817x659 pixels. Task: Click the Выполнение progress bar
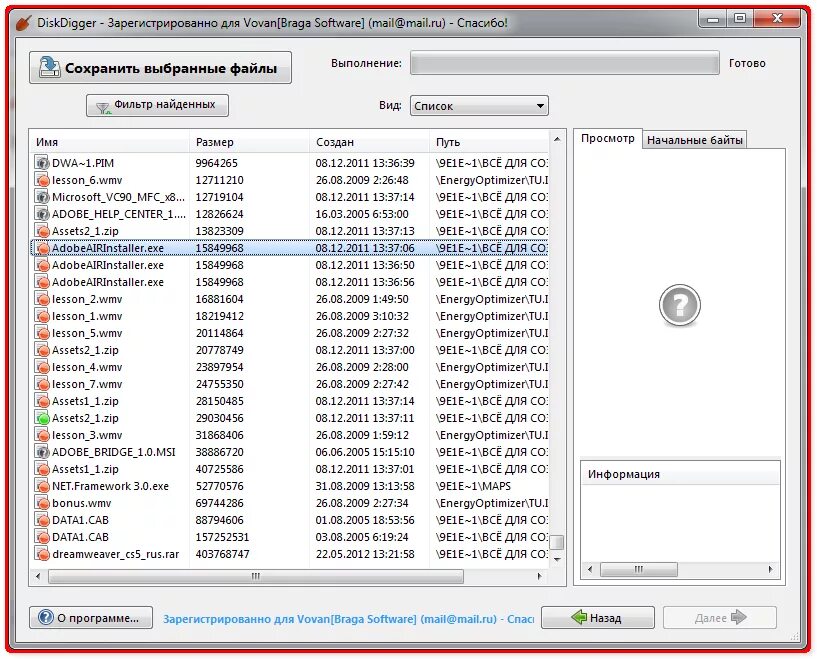coord(565,63)
